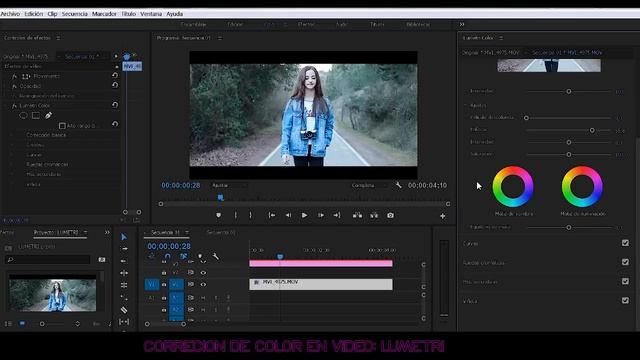Open the Program monitor panel menu
The width and height of the screenshot is (640, 360).
220,38
